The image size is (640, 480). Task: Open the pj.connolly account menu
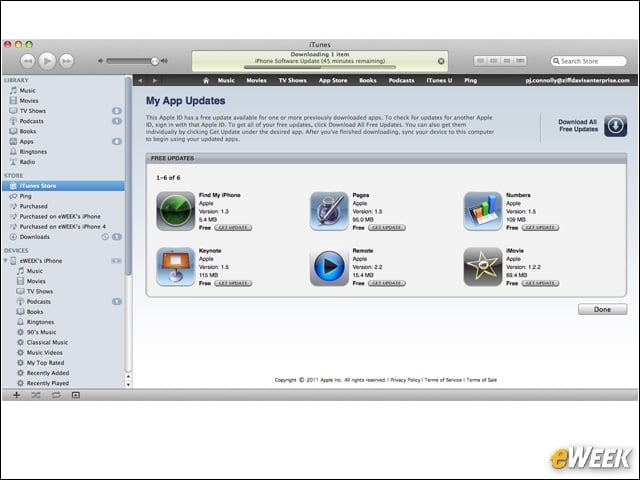(577, 80)
